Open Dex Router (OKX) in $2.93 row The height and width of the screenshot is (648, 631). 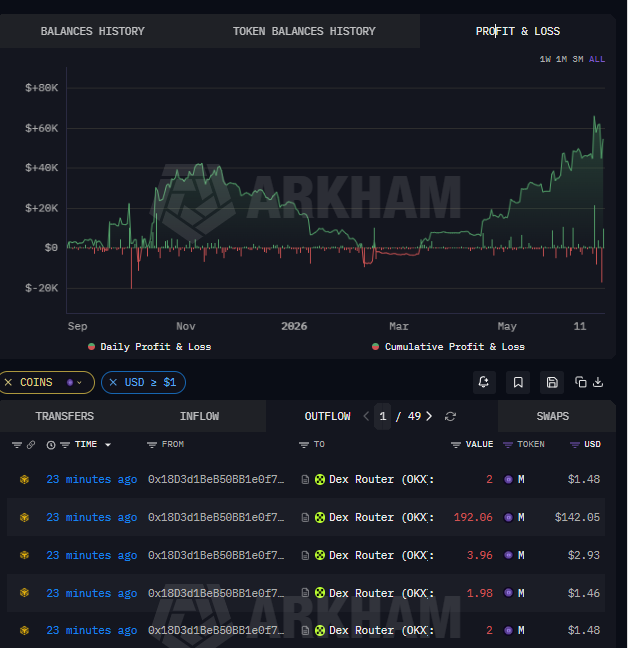(382, 555)
